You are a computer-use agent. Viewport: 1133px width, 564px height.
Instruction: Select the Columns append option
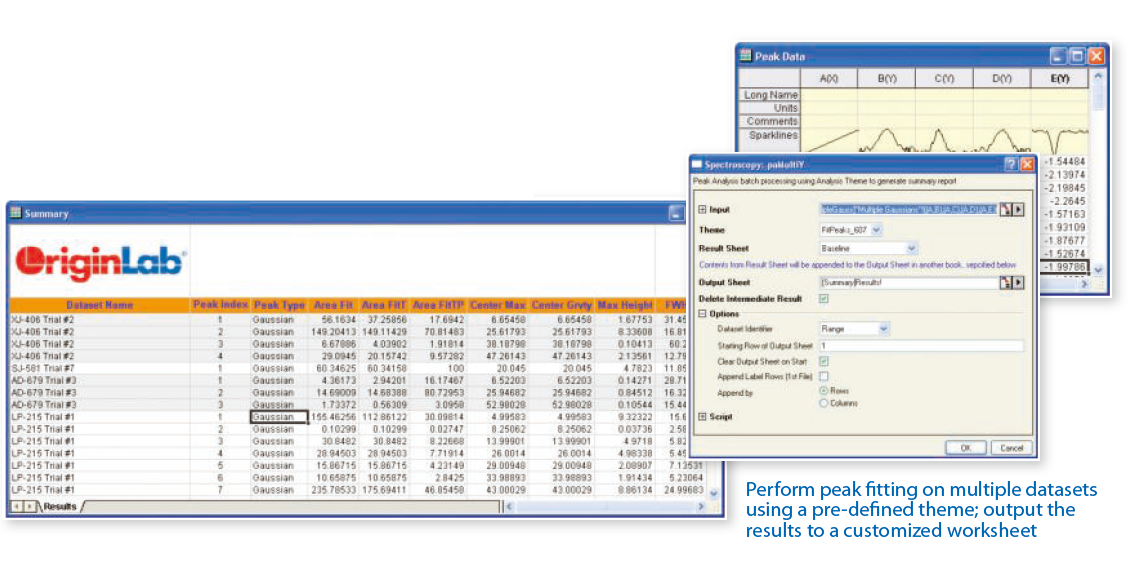(x=824, y=404)
